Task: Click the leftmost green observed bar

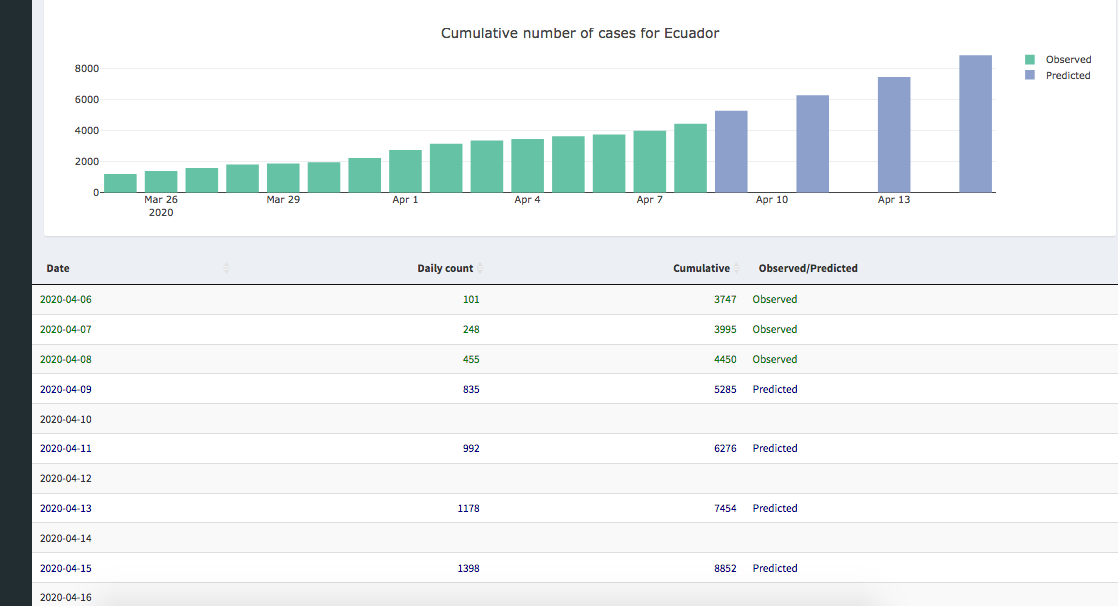Action: pos(120,183)
